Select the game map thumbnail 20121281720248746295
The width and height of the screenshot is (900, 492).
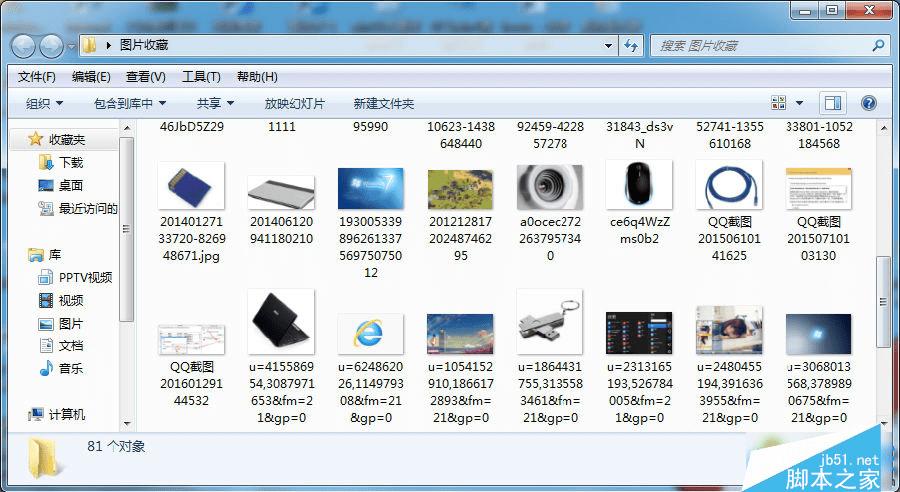pos(460,189)
